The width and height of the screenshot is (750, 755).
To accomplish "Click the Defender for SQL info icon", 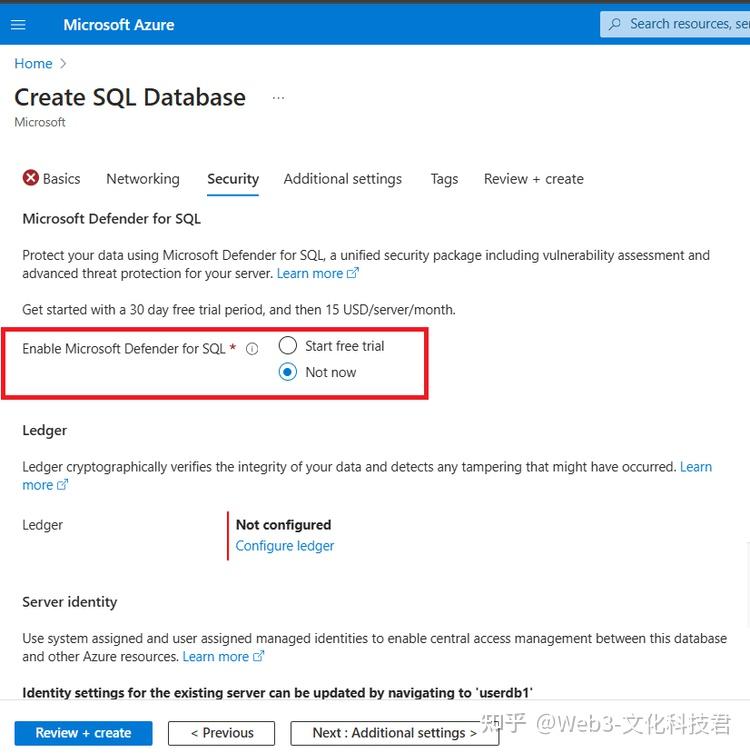I will tap(252, 349).
